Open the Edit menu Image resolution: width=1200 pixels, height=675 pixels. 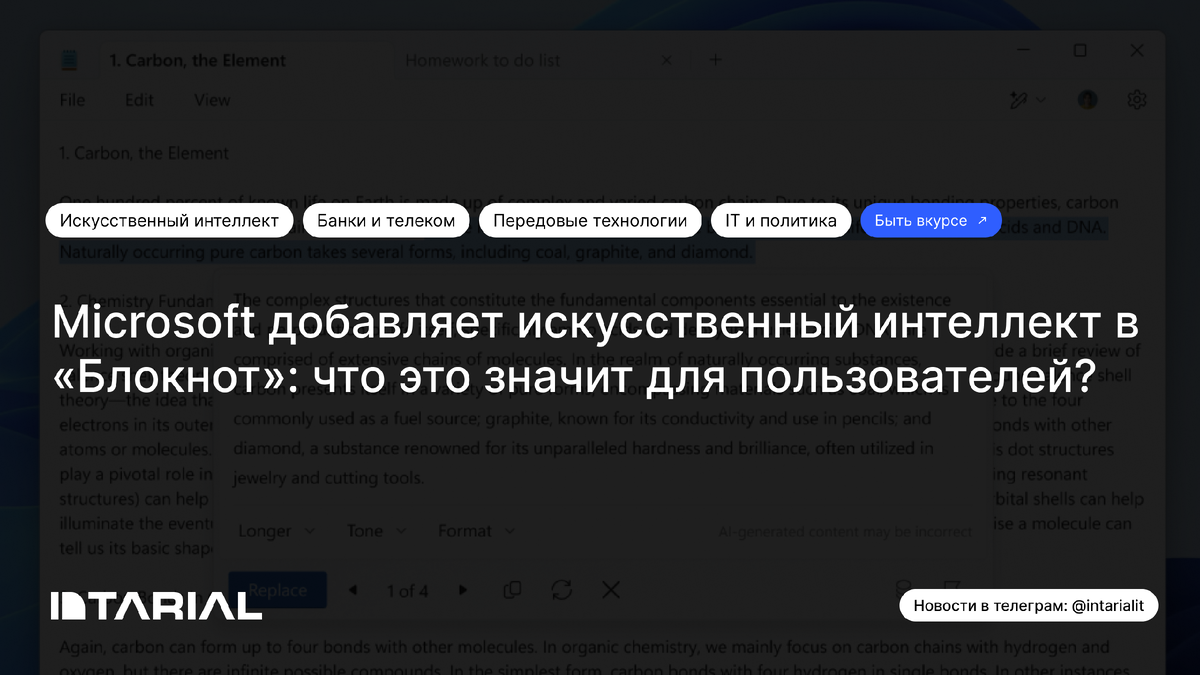click(139, 100)
